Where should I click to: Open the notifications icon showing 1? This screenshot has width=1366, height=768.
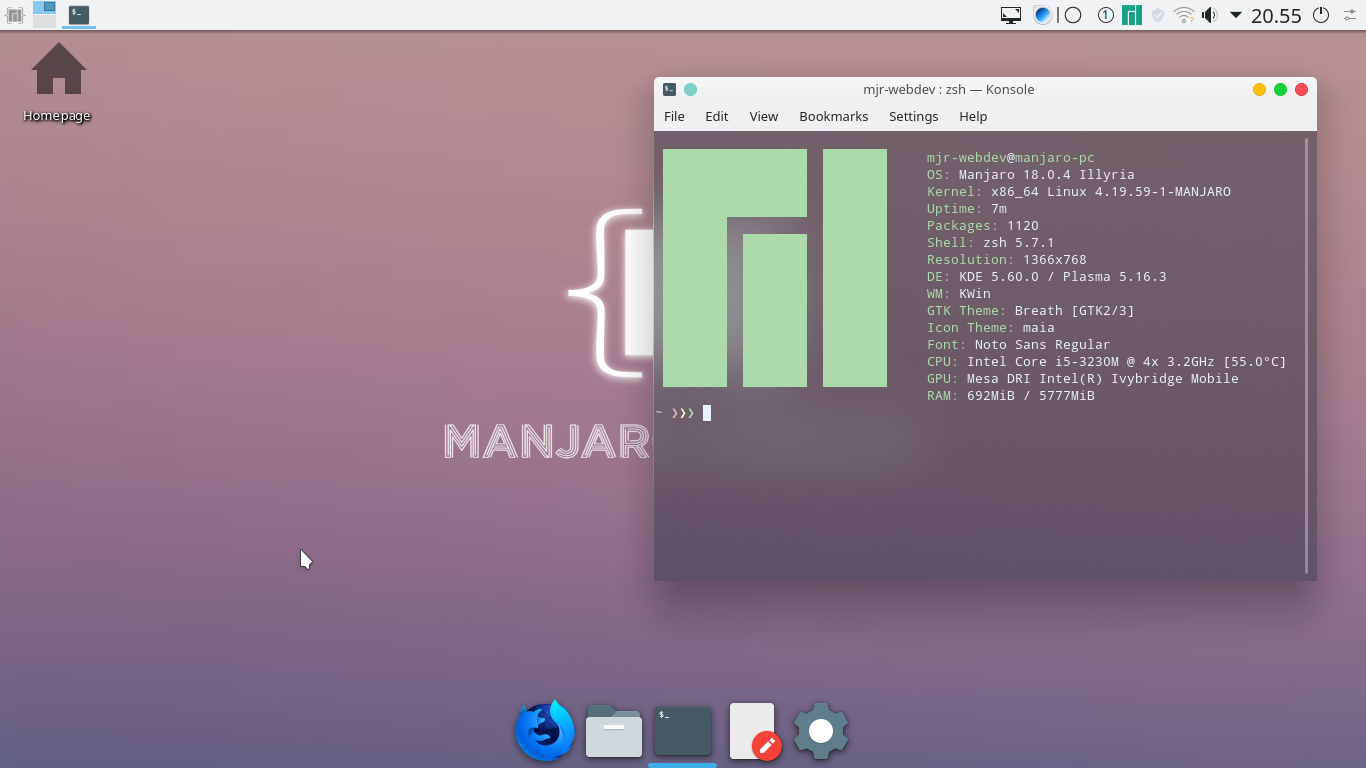pyautogui.click(x=1105, y=15)
